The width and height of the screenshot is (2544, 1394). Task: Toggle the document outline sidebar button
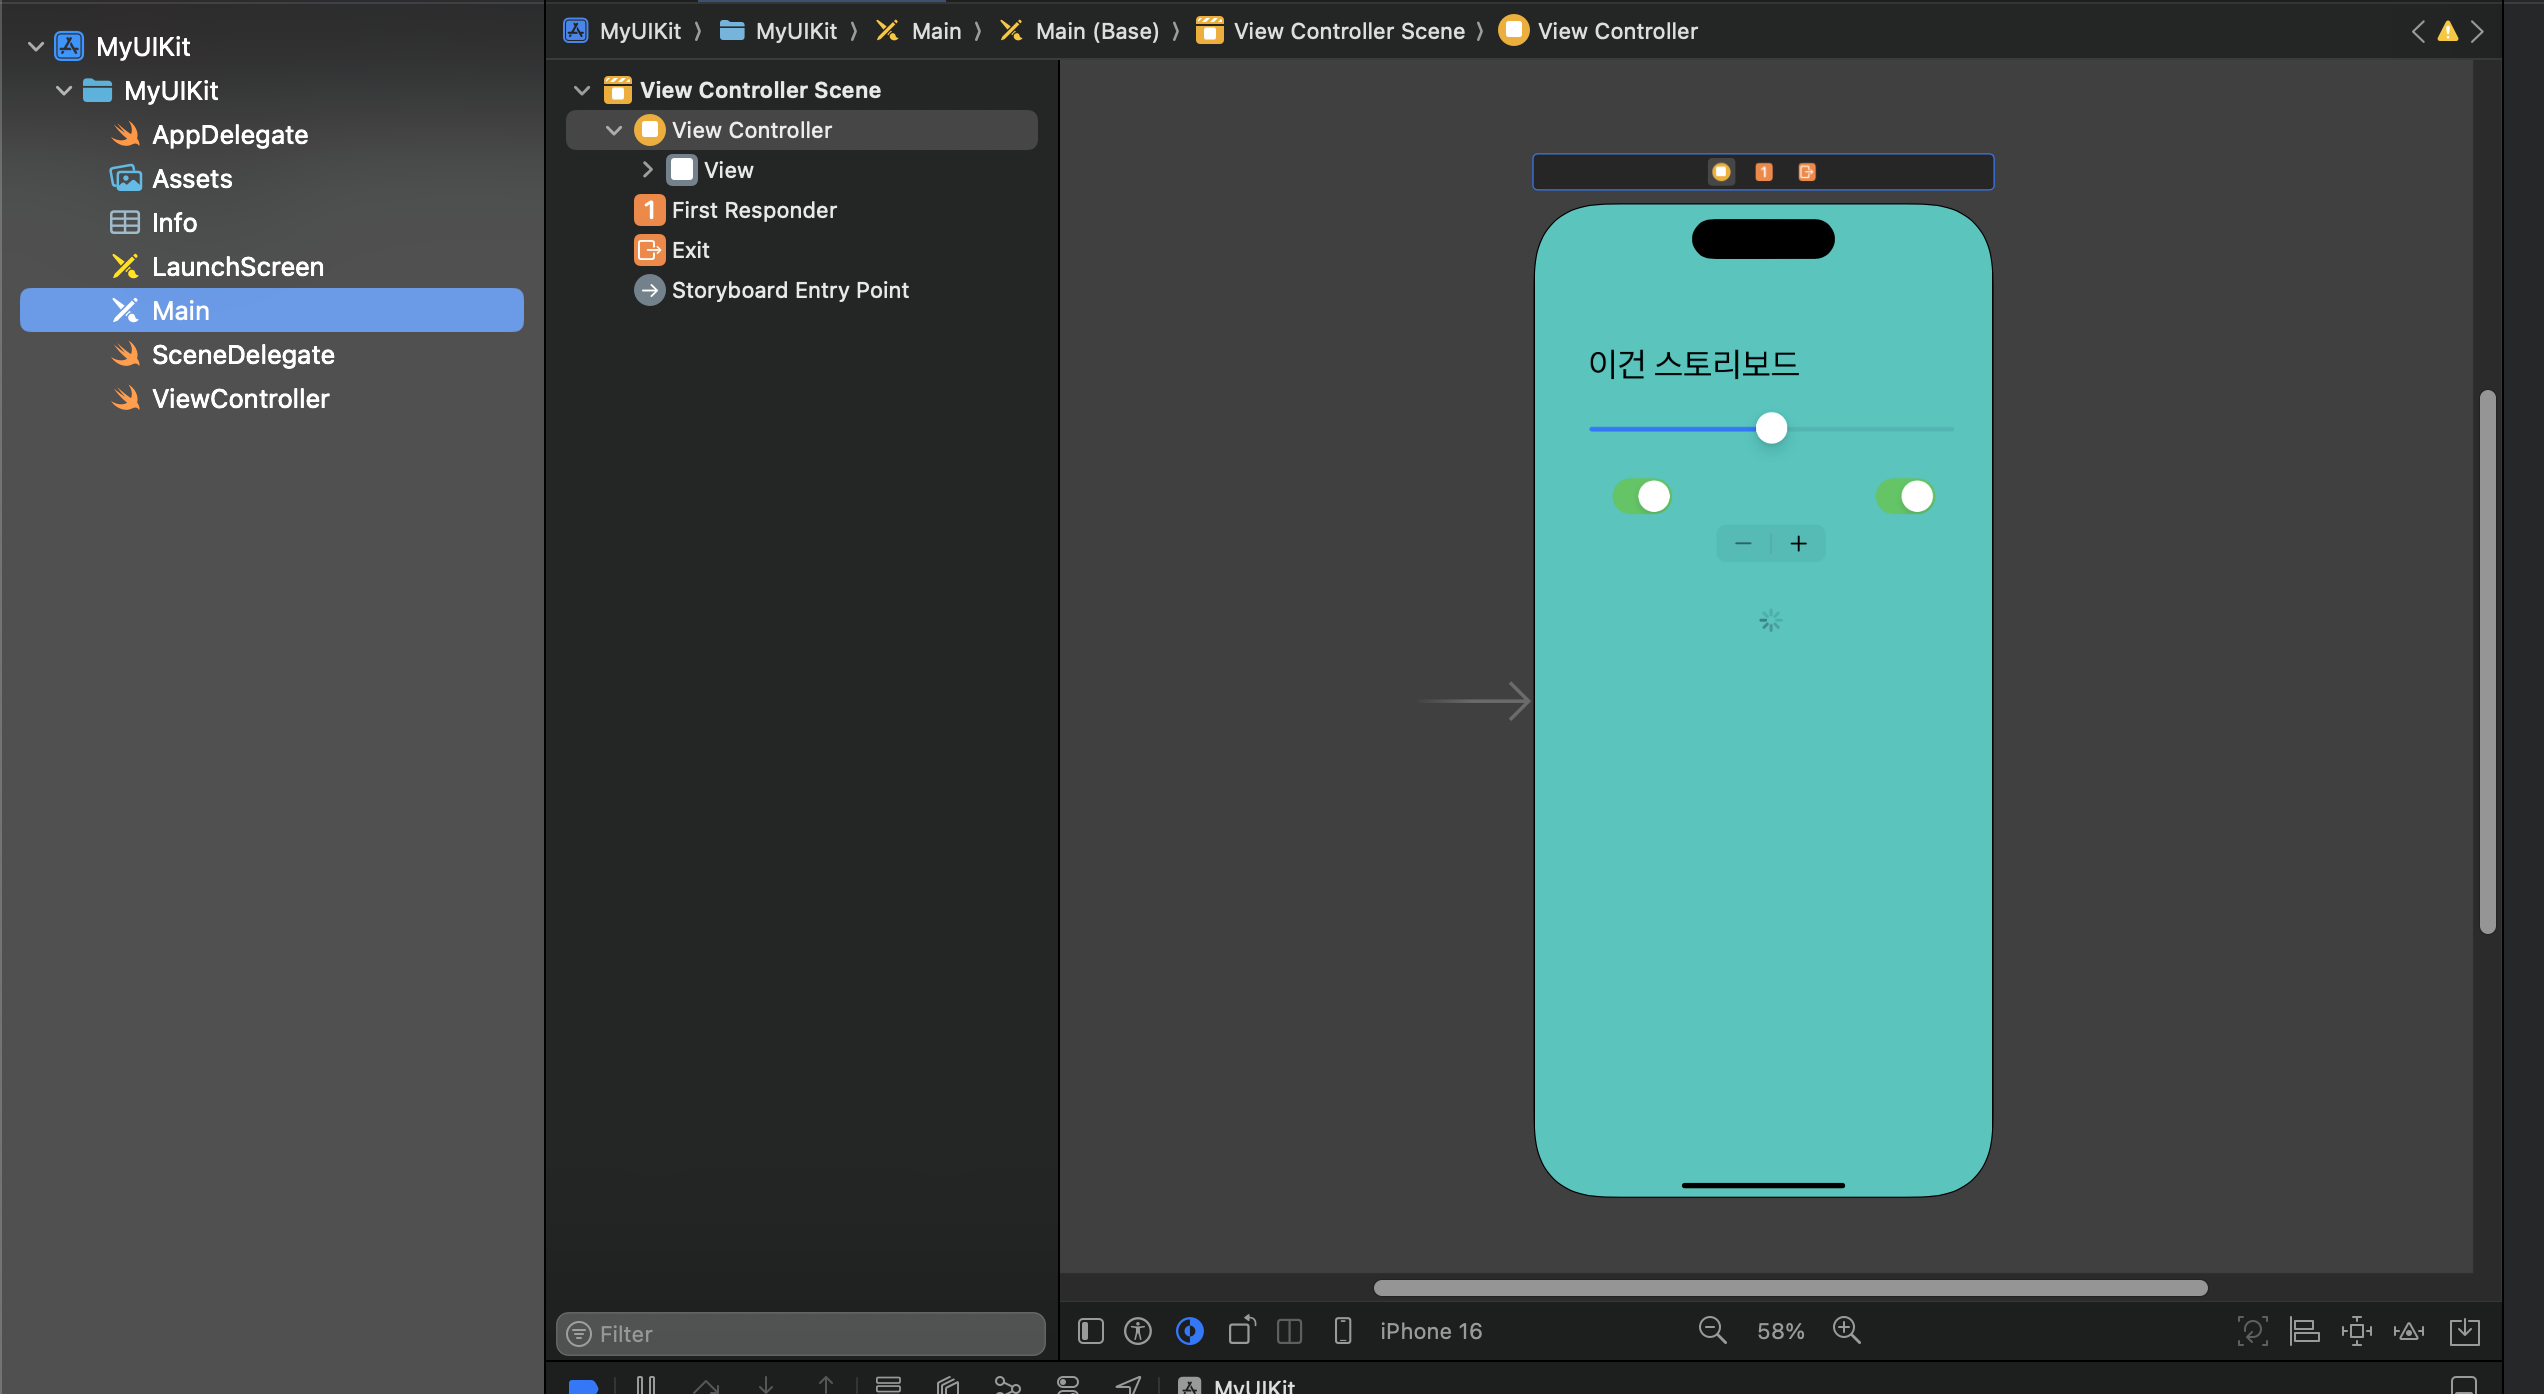pyautogui.click(x=1090, y=1331)
